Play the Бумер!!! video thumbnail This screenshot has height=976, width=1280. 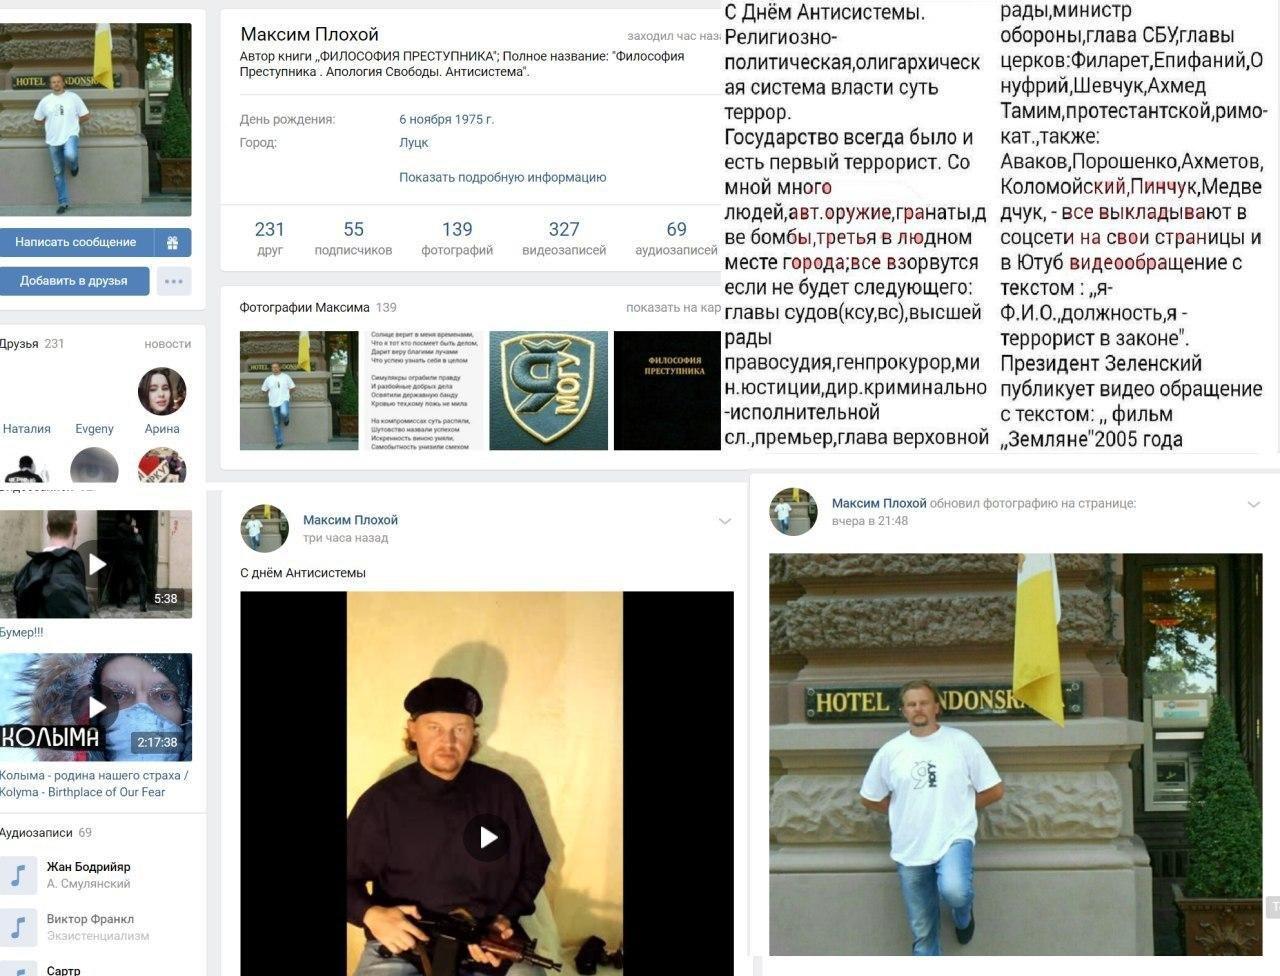tap(95, 564)
